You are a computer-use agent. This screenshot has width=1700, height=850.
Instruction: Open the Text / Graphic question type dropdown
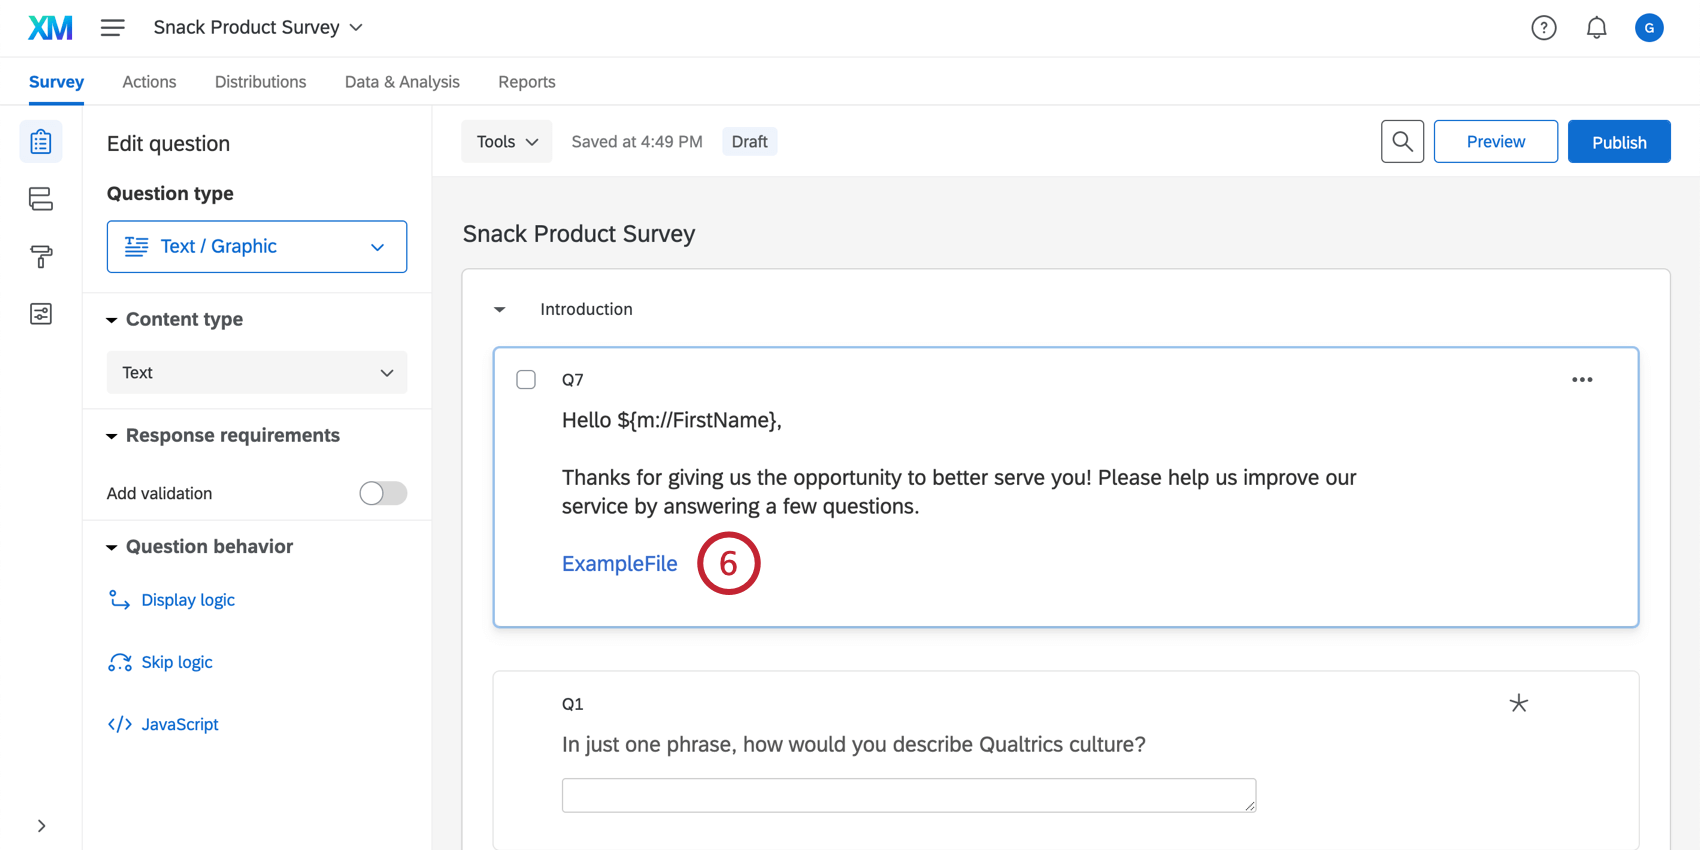[x=257, y=247]
